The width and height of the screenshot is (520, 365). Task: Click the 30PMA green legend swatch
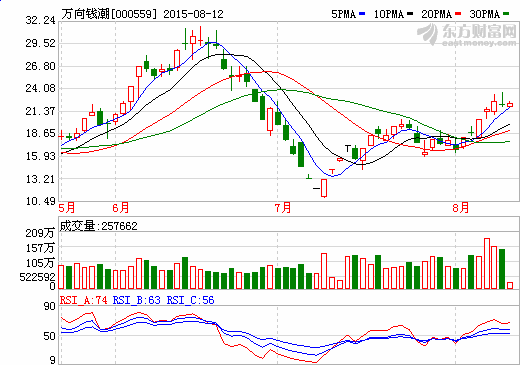(x=506, y=14)
